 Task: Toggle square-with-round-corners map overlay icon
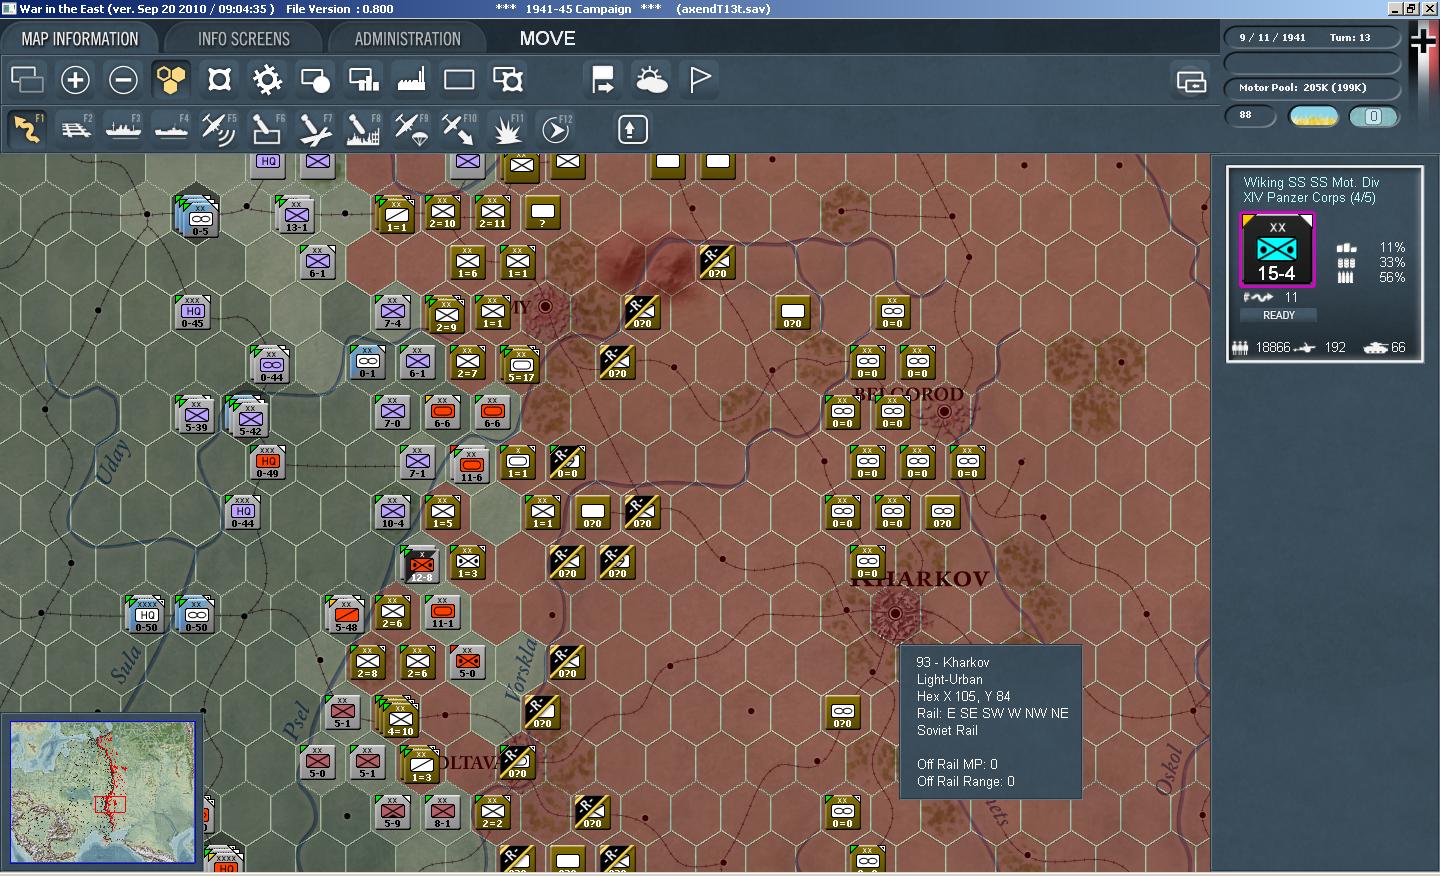219,79
